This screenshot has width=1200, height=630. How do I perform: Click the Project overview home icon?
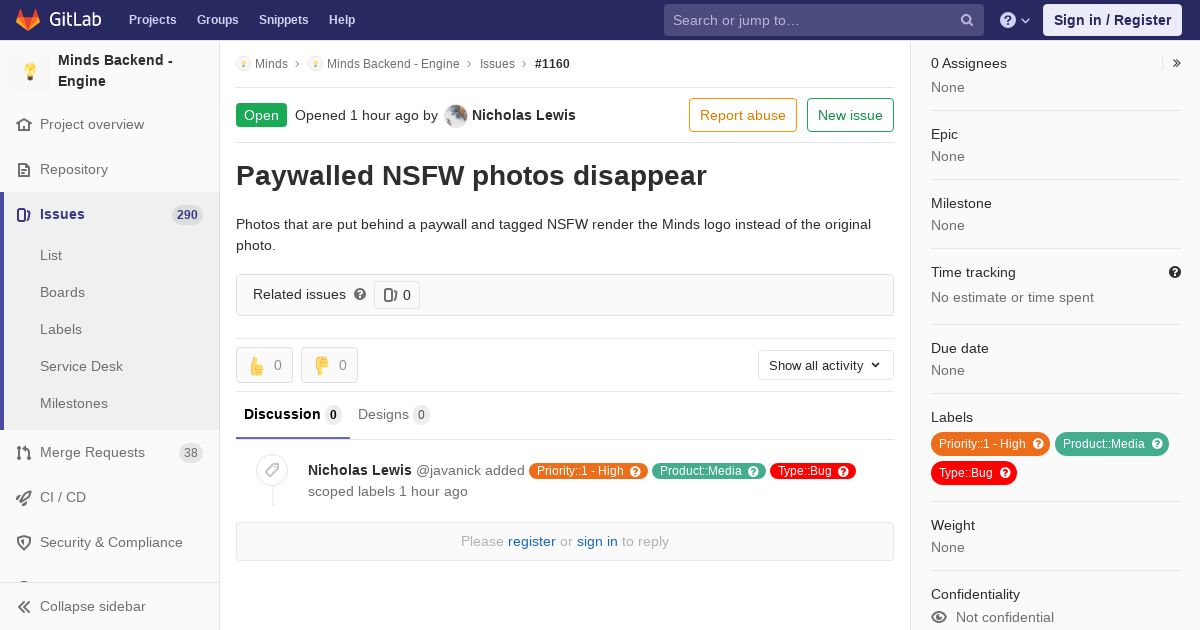pyautogui.click(x=24, y=125)
